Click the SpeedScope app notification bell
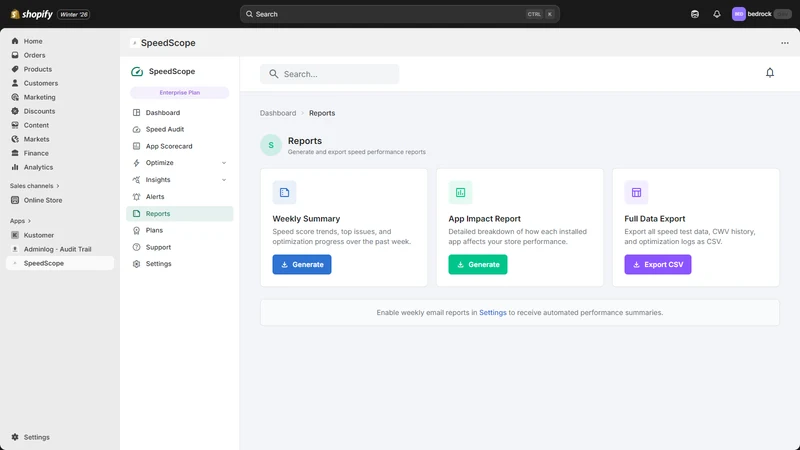This screenshot has height=450, width=800. coord(769,73)
